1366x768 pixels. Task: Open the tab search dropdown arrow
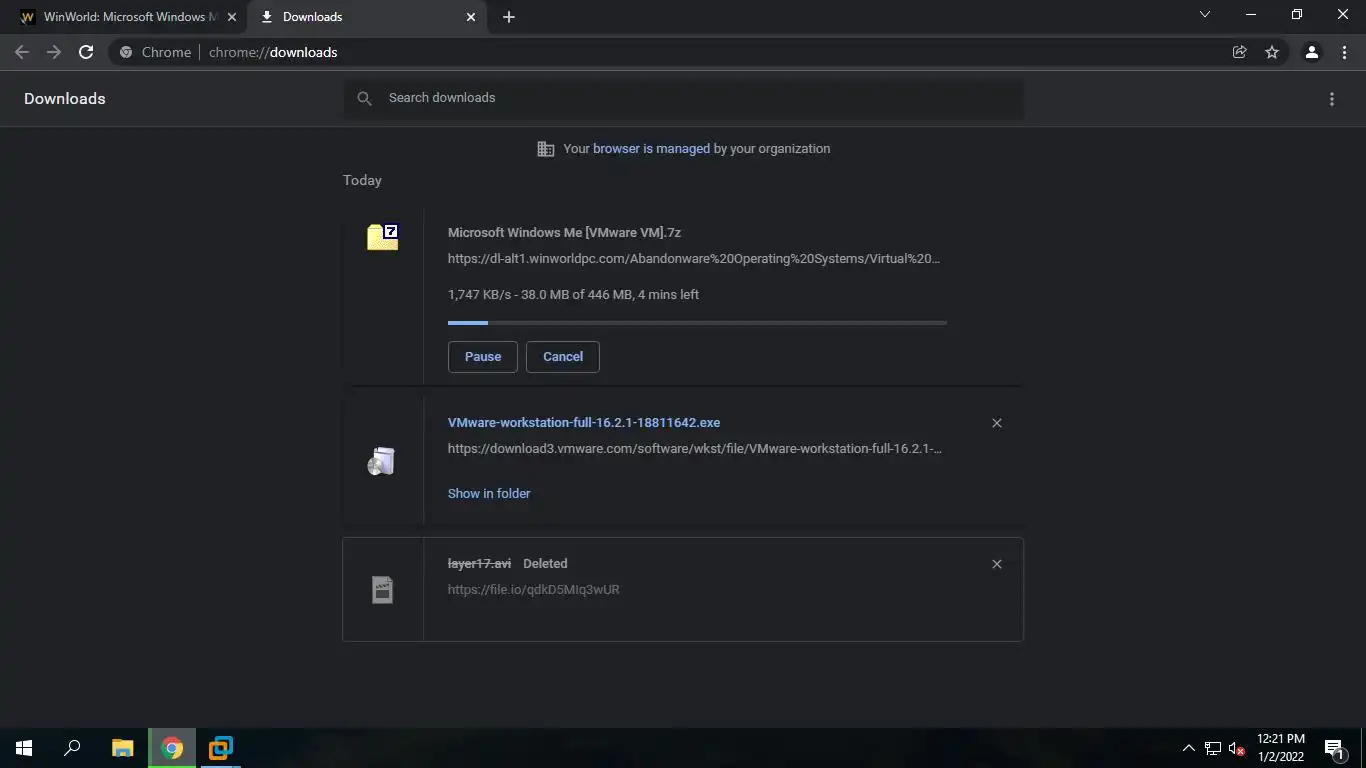point(1205,15)
